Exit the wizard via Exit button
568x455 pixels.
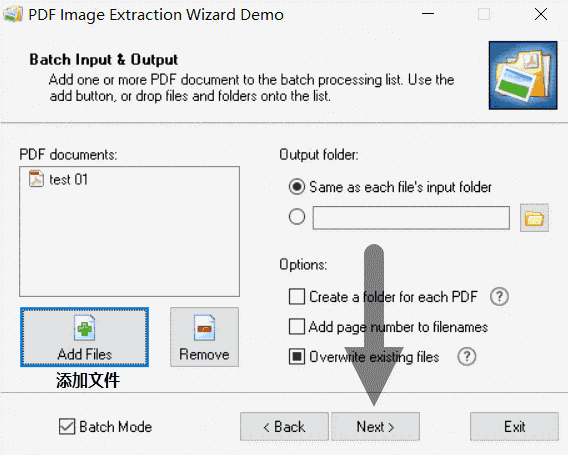coord(514,426)
